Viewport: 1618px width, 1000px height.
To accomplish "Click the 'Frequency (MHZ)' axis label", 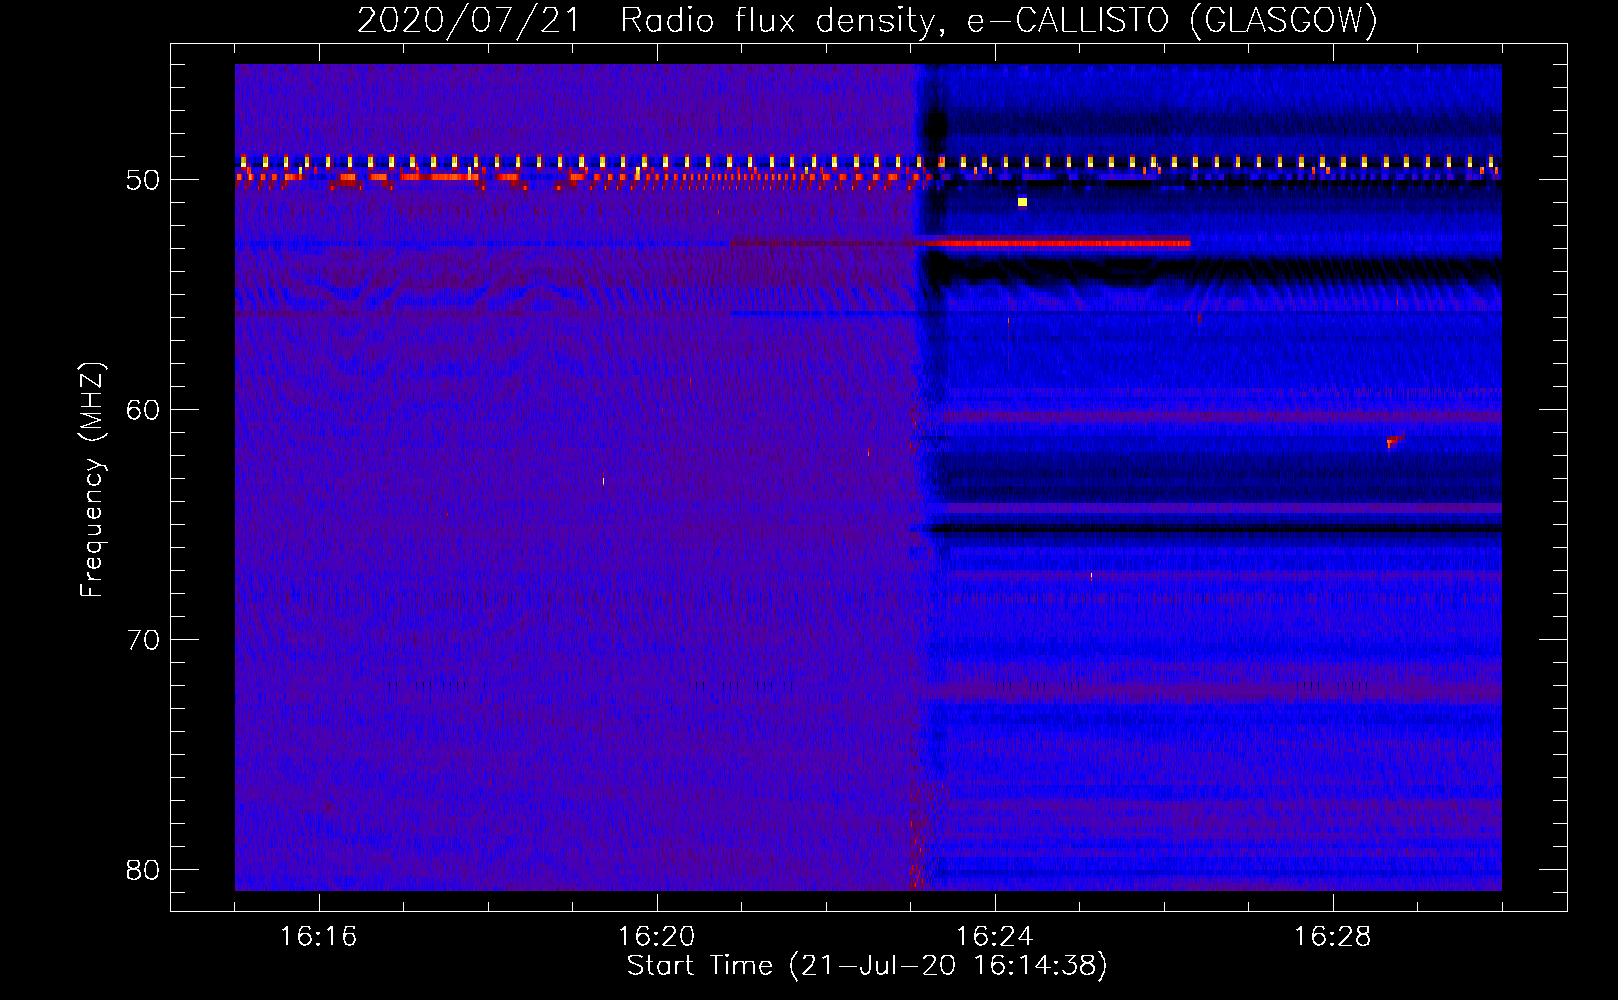I will pos(92,480).
